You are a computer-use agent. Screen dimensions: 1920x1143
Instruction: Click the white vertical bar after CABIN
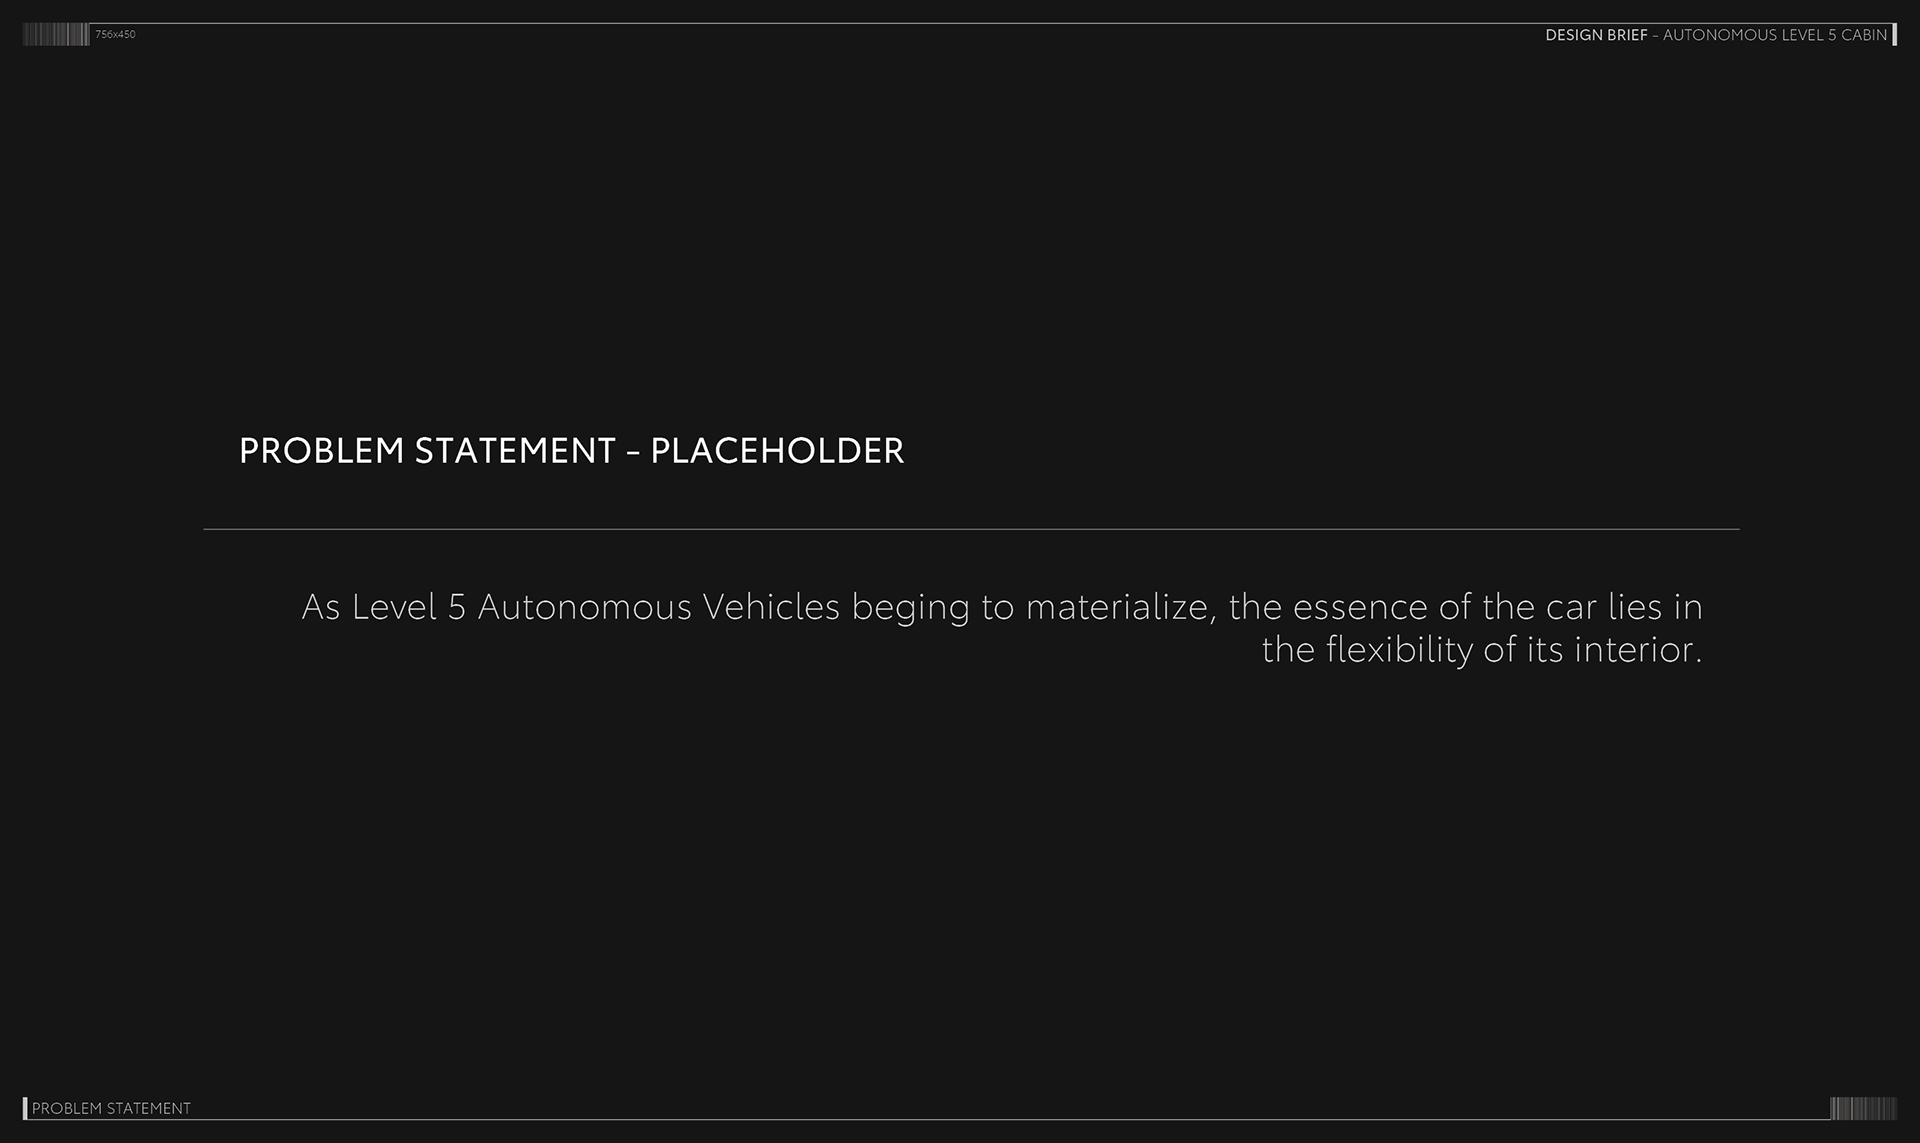coord(1894,35)
